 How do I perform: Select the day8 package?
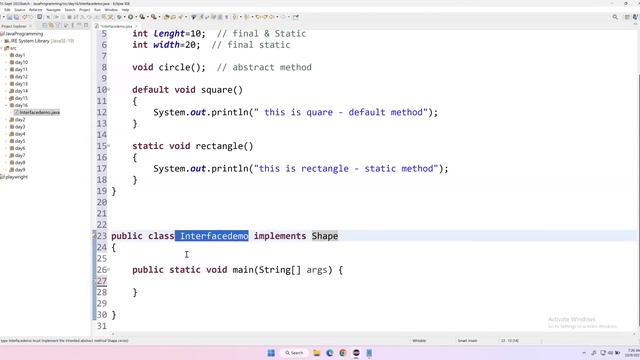point(20,162)
